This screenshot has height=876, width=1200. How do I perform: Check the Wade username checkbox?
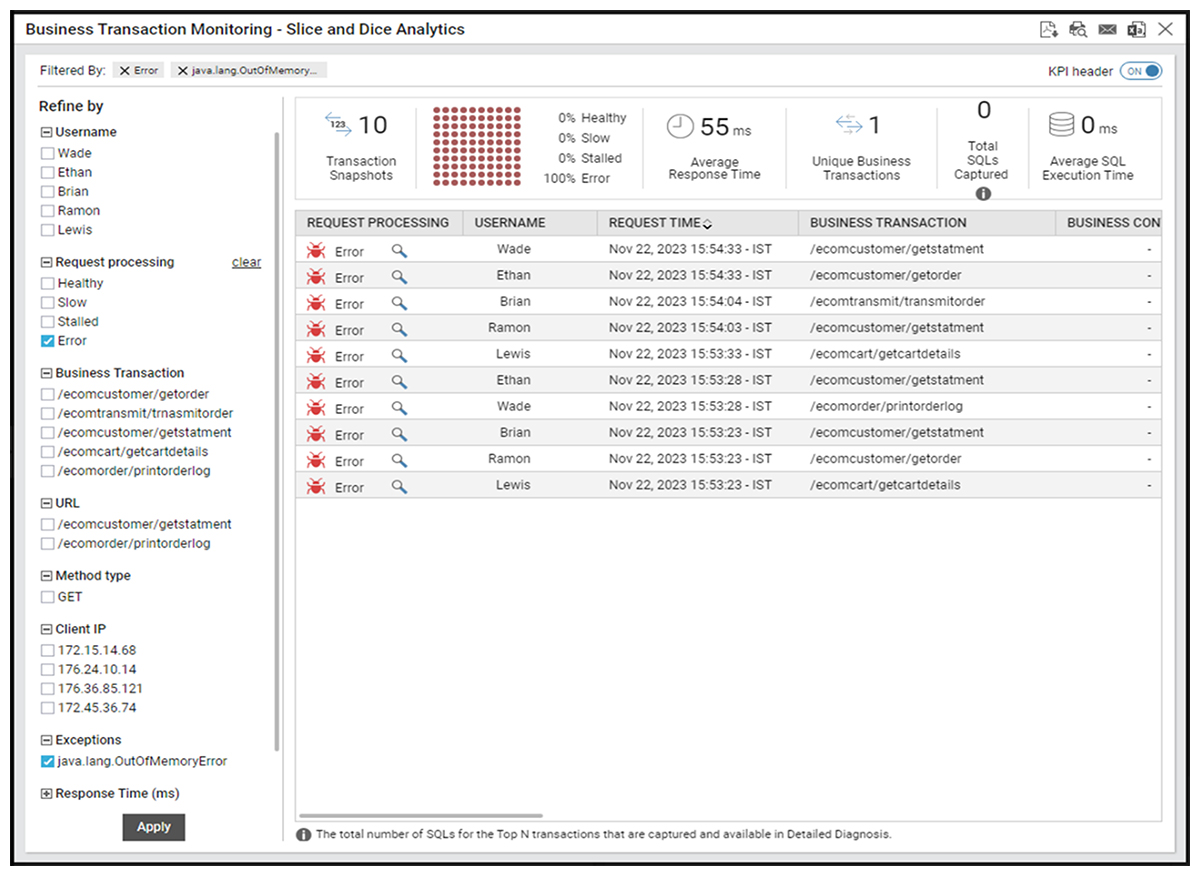pos(47,154)
